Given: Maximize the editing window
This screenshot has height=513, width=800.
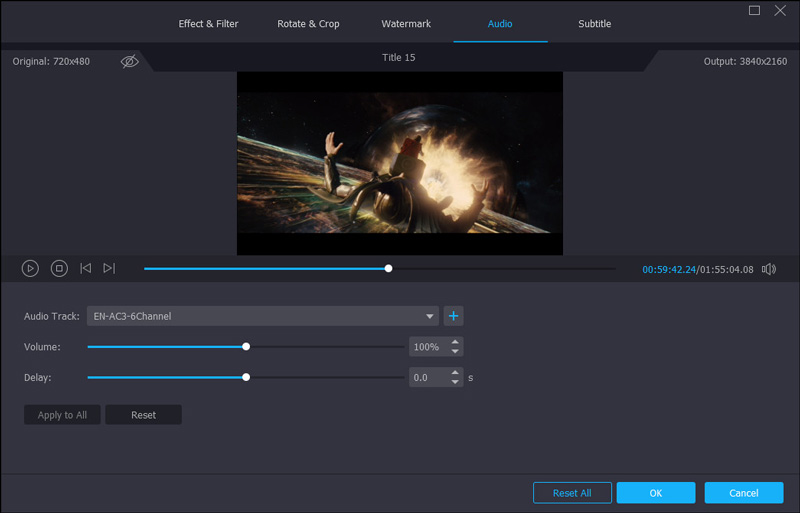Looking at the screenshot, I should click(755, 11).
